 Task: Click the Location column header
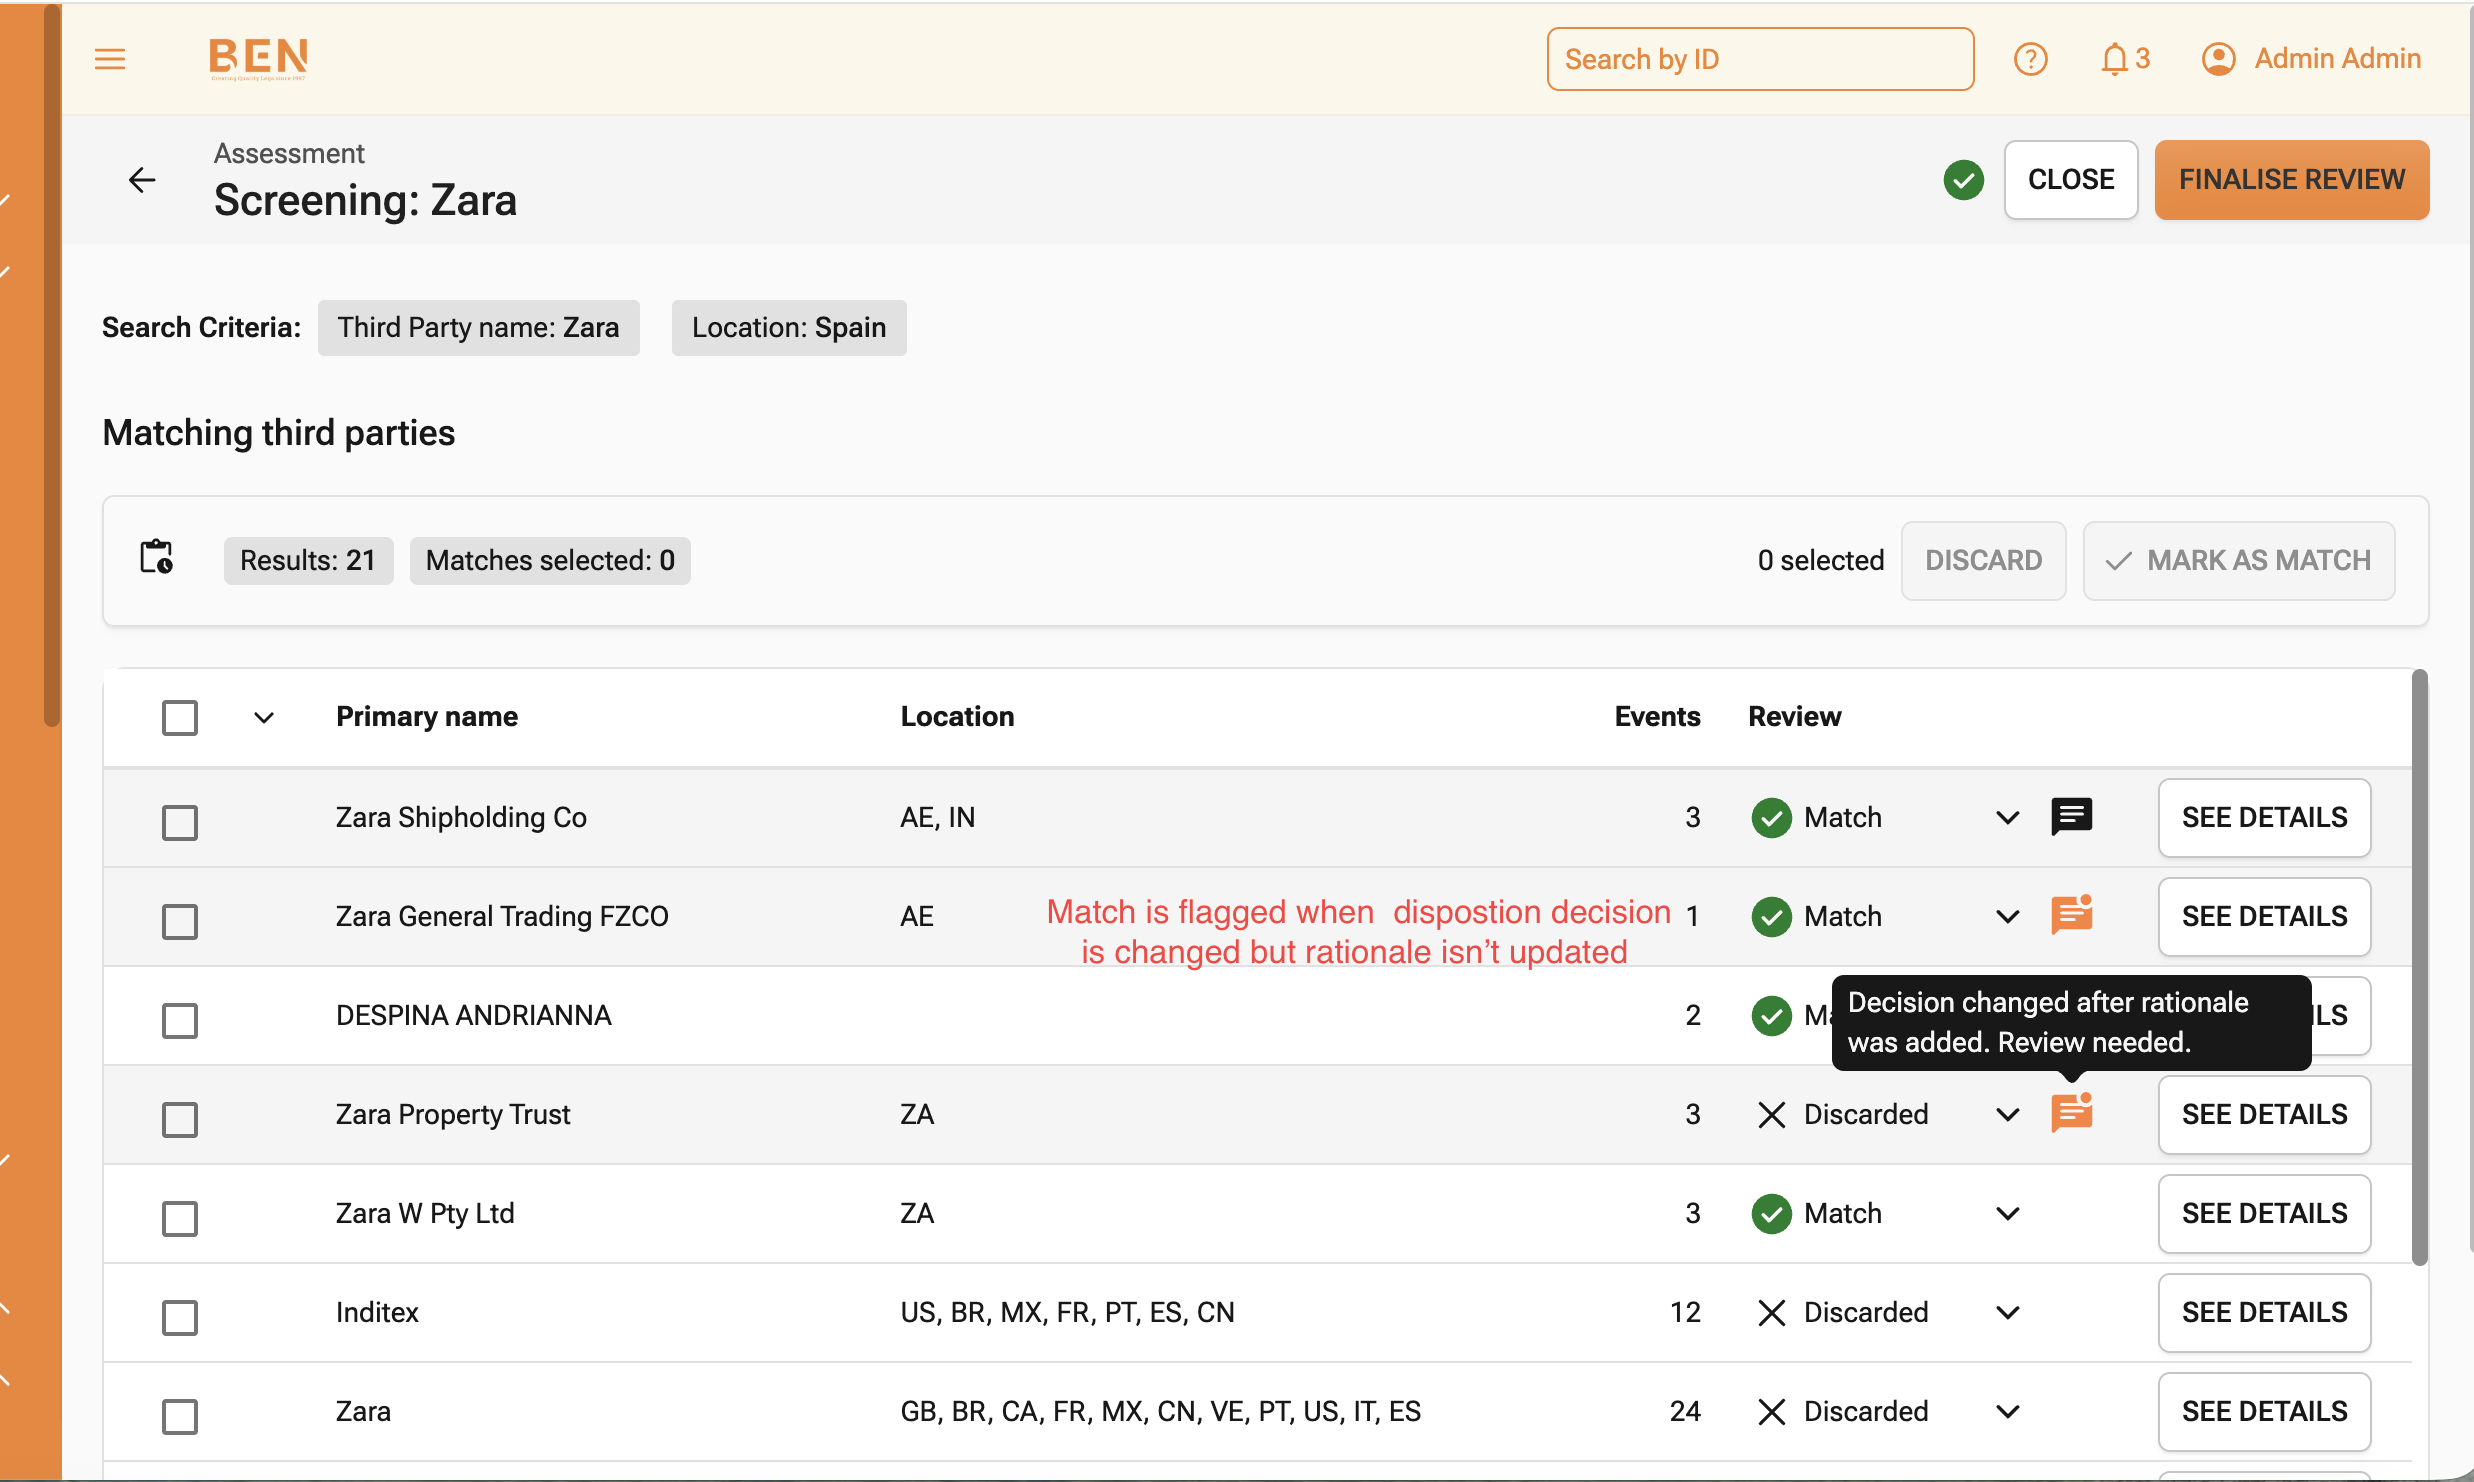click(x=957, y=717)
